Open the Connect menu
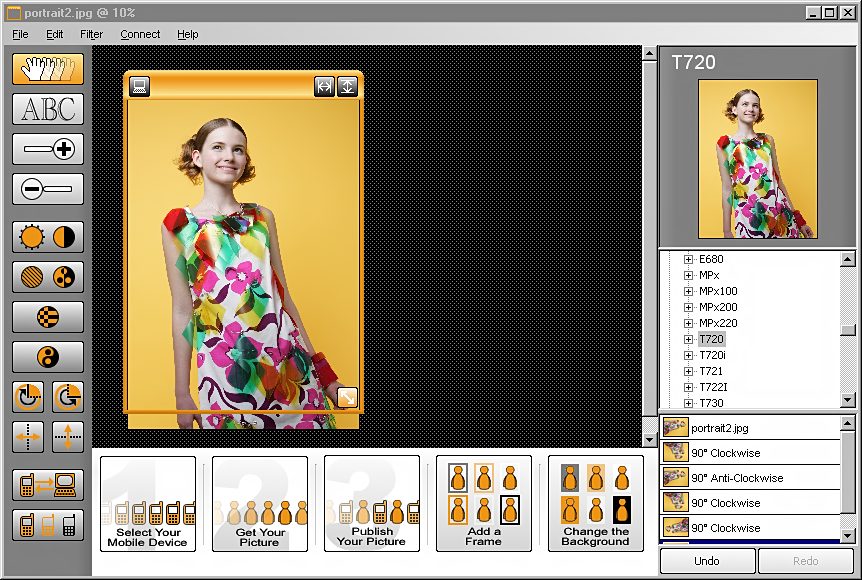The width and height of the screenshot is (862, 580). click(x=140, y=34)
